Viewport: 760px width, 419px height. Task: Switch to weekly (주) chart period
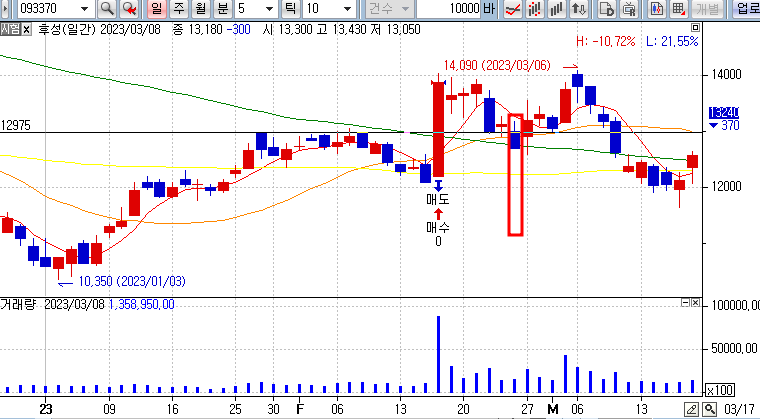pyautogui.click(x=178, y=9)
